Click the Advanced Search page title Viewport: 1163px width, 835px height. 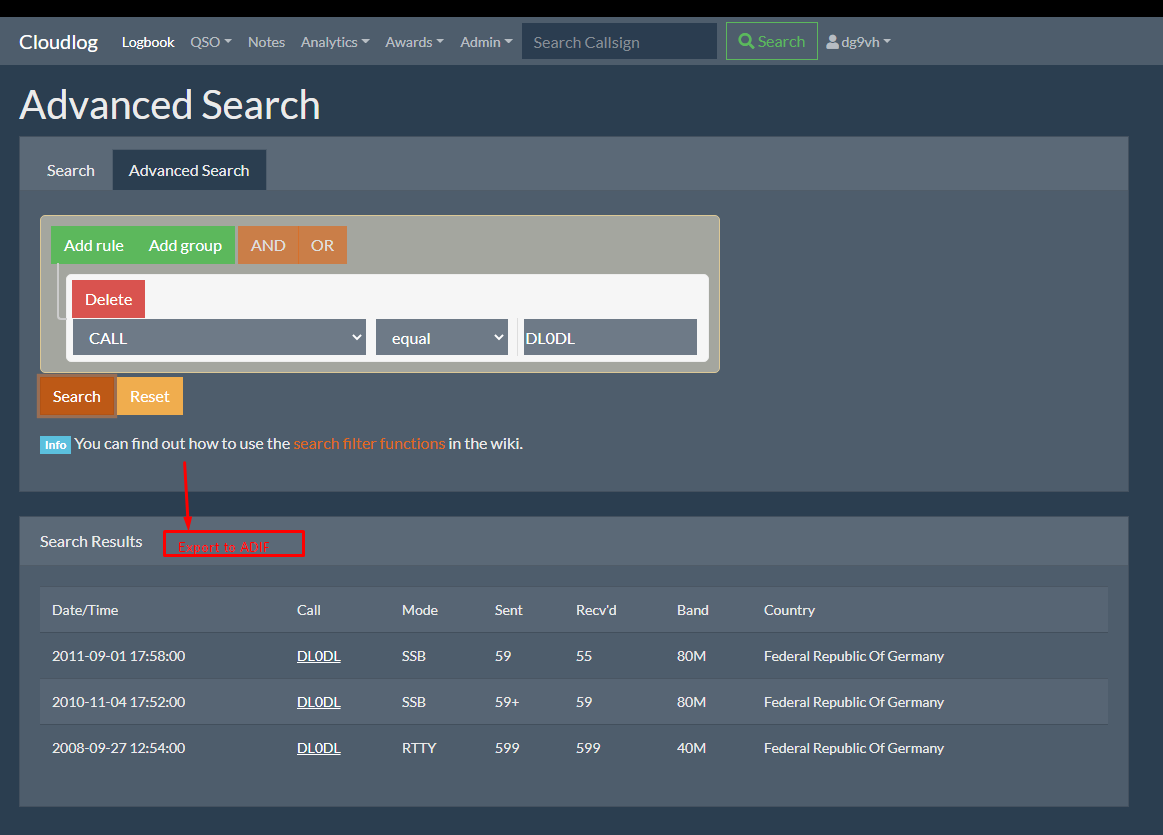coord(170,105)
